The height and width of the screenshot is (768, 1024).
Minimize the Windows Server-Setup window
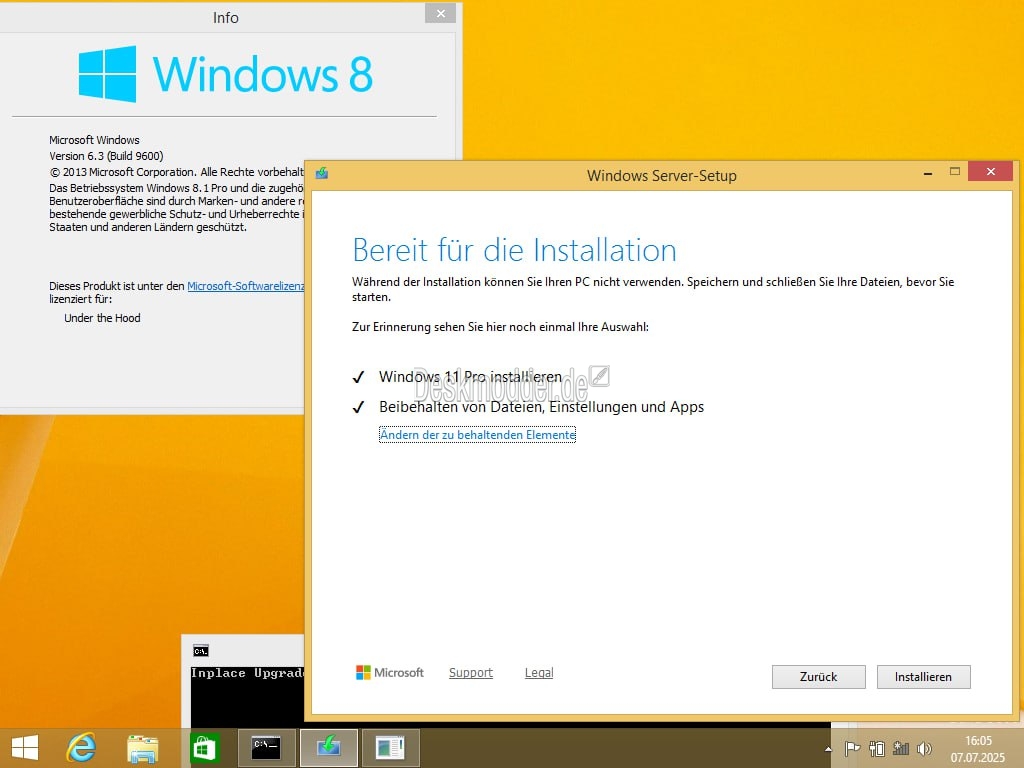pos(927,172)
